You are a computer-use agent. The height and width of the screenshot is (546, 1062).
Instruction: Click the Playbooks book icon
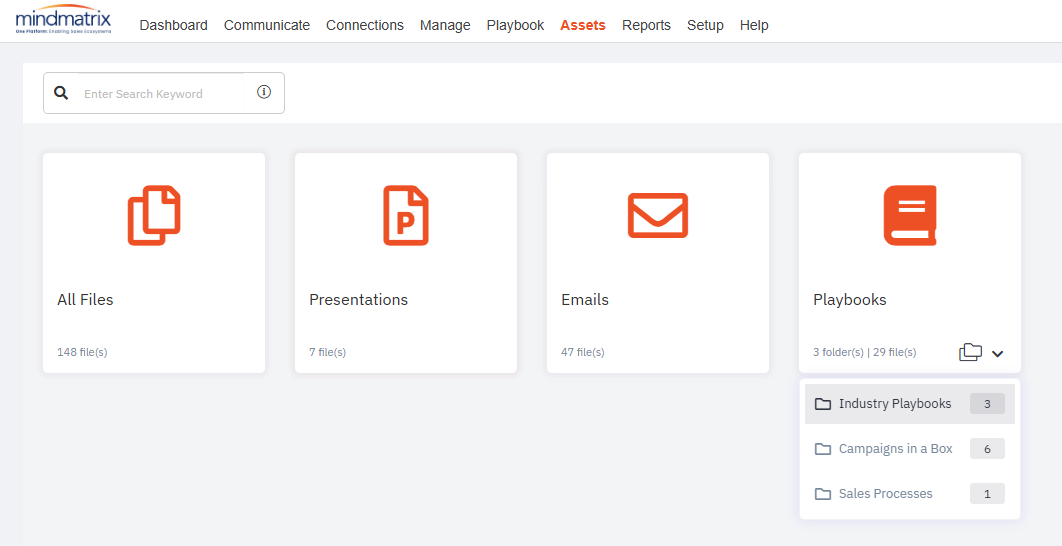pyautogui.click(x=910, y=215)
